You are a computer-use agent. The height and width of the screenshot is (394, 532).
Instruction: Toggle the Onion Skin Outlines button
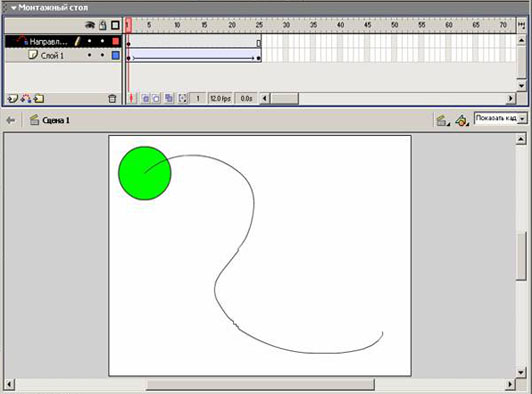click(x=156, y=99)
